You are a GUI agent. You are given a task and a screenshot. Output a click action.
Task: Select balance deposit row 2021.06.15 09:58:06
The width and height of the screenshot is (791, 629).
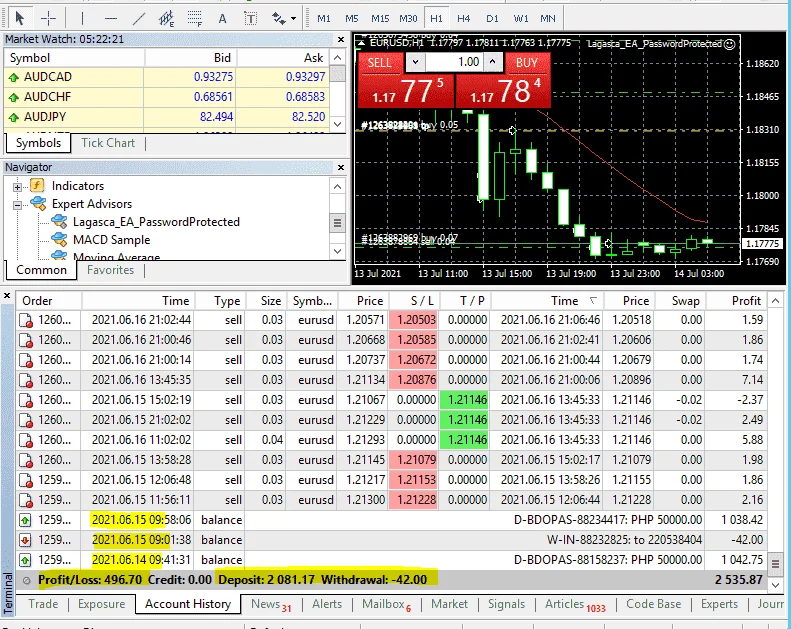coord(391,520)
